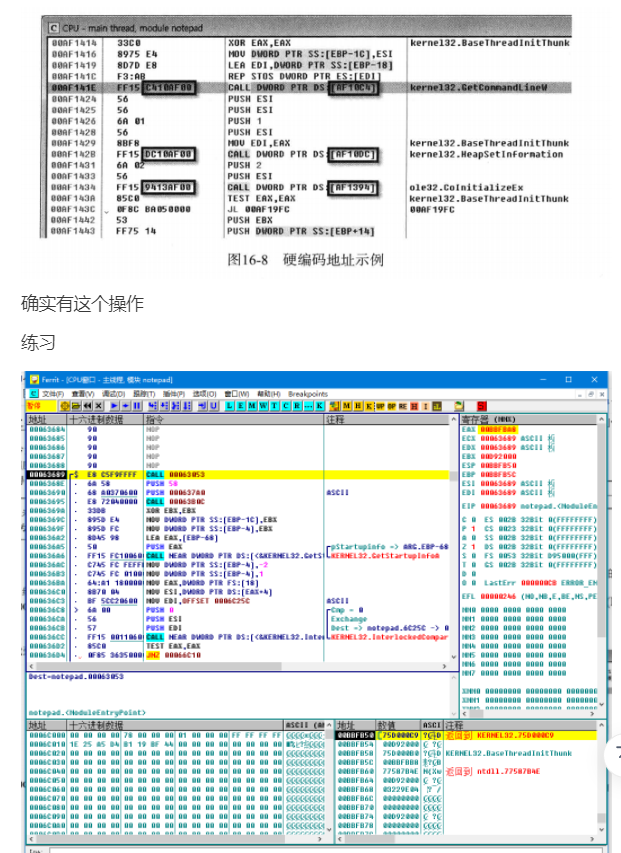
Task: Click the yellow H plugin icon
Action: (358, 405)
